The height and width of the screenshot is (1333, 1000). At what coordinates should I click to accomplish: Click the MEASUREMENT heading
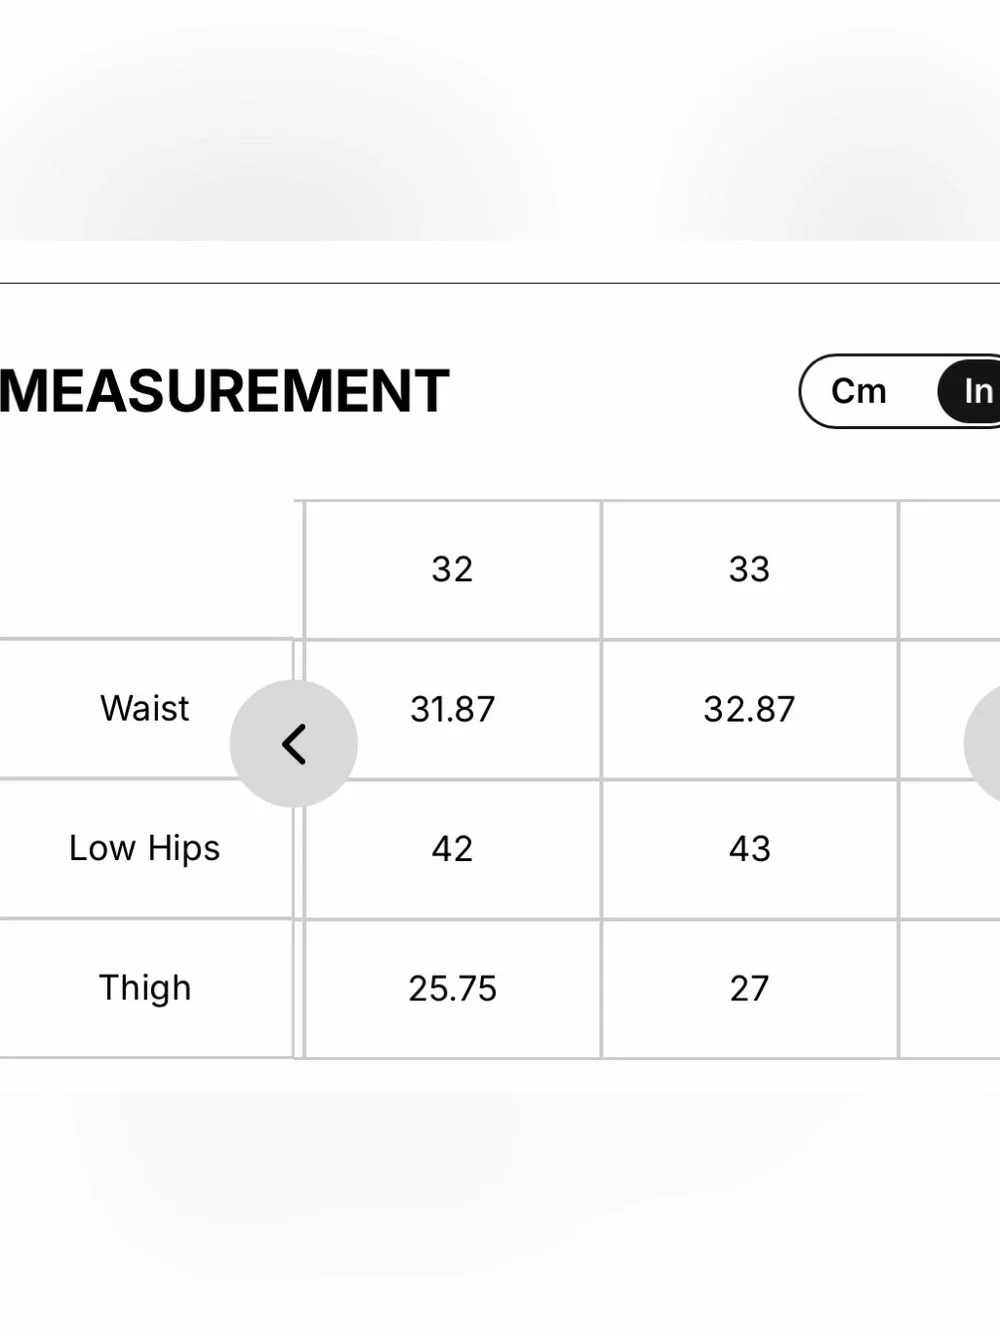[x=224, y=391]
